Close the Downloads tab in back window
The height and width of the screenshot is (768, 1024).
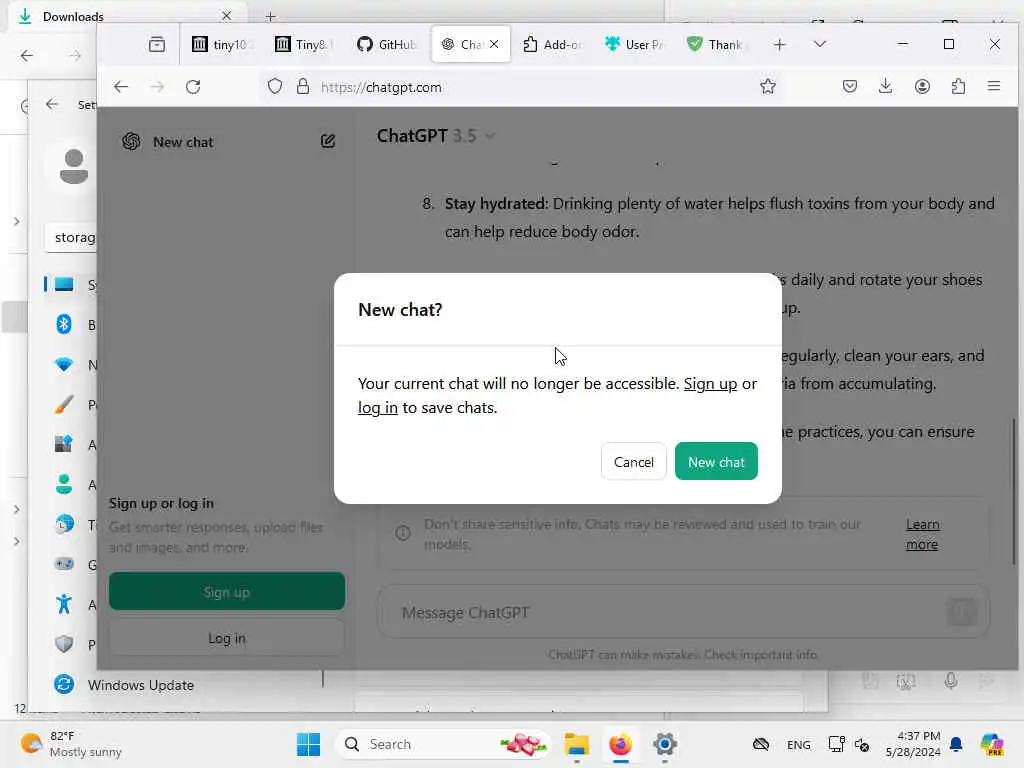point(226,16)
